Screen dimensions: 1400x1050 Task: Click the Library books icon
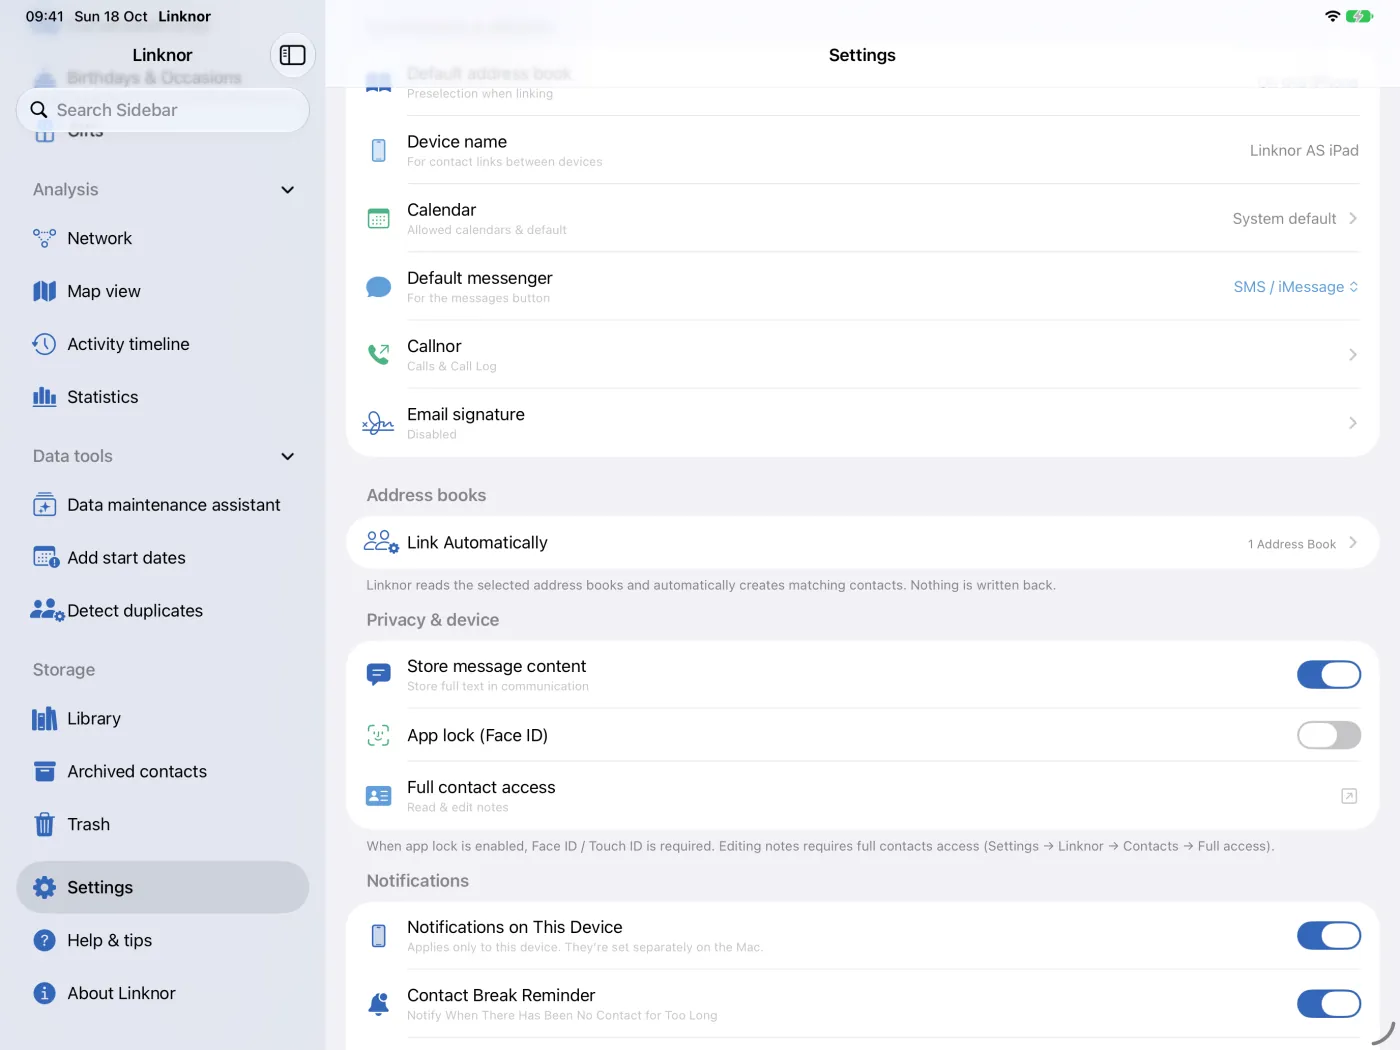tap(44, 719)
